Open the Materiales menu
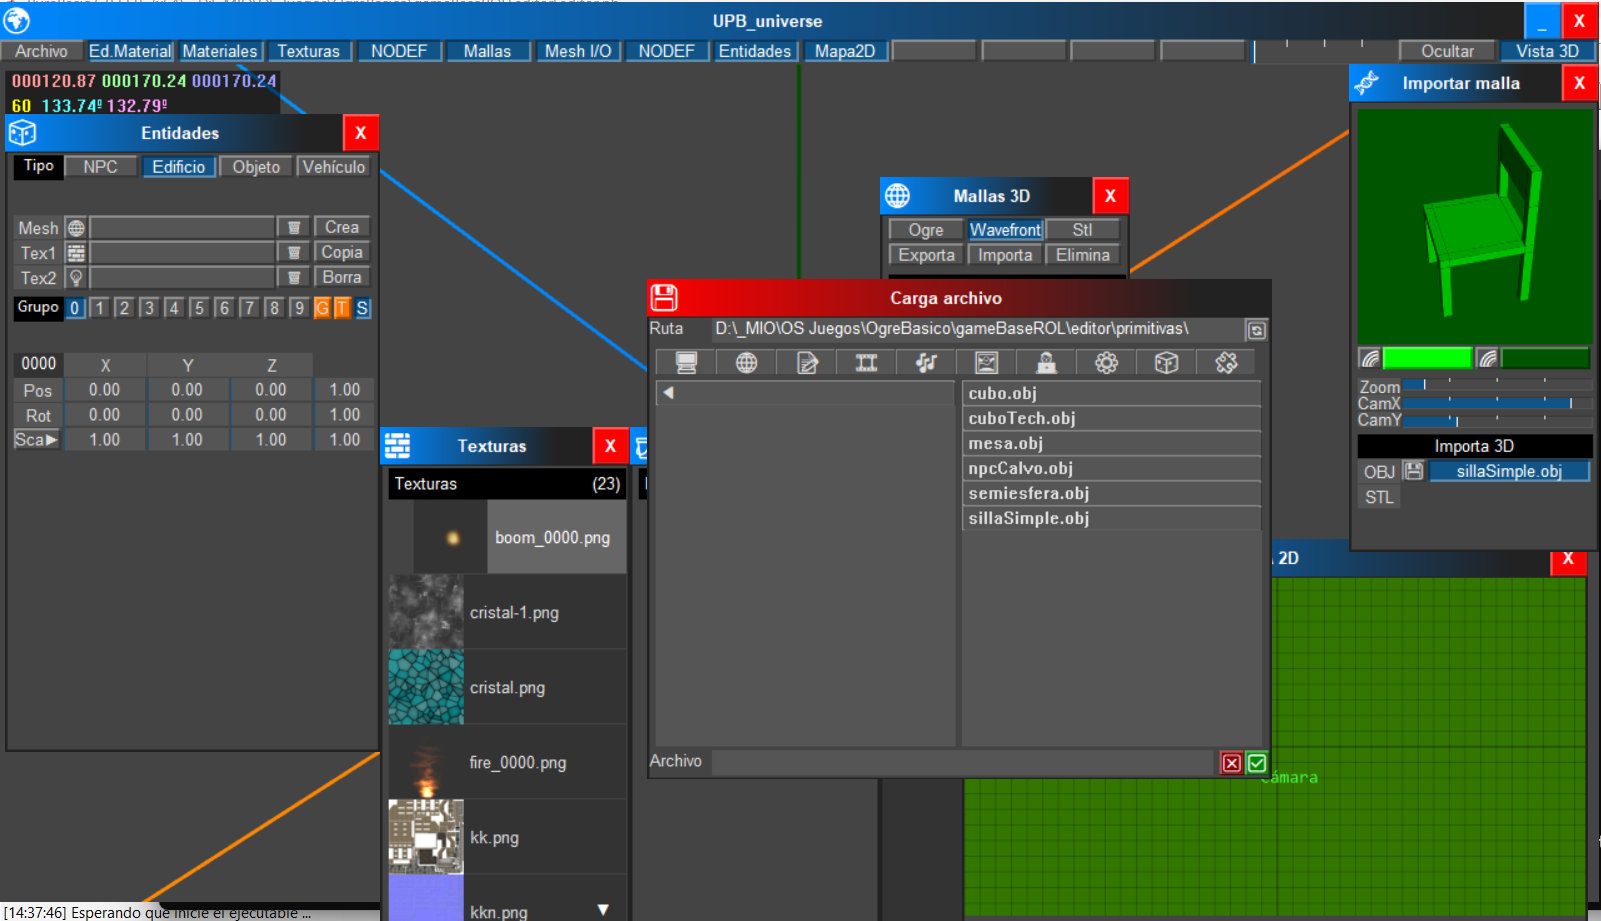This screenshot has height=921, width=1601. [220, 51]
